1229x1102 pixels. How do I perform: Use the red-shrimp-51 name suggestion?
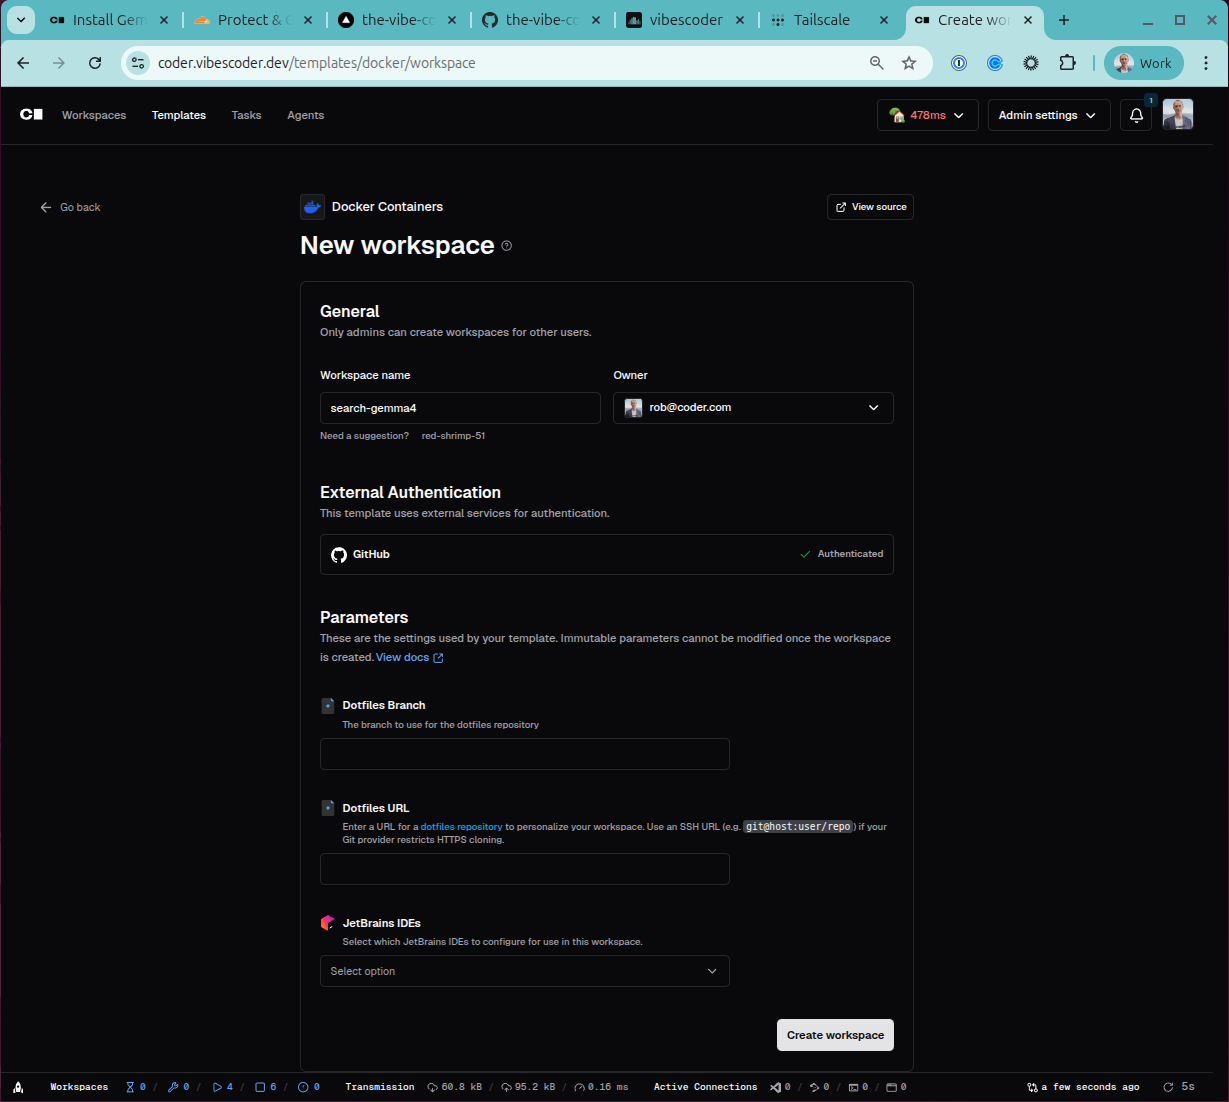click(x=453, y=436)
